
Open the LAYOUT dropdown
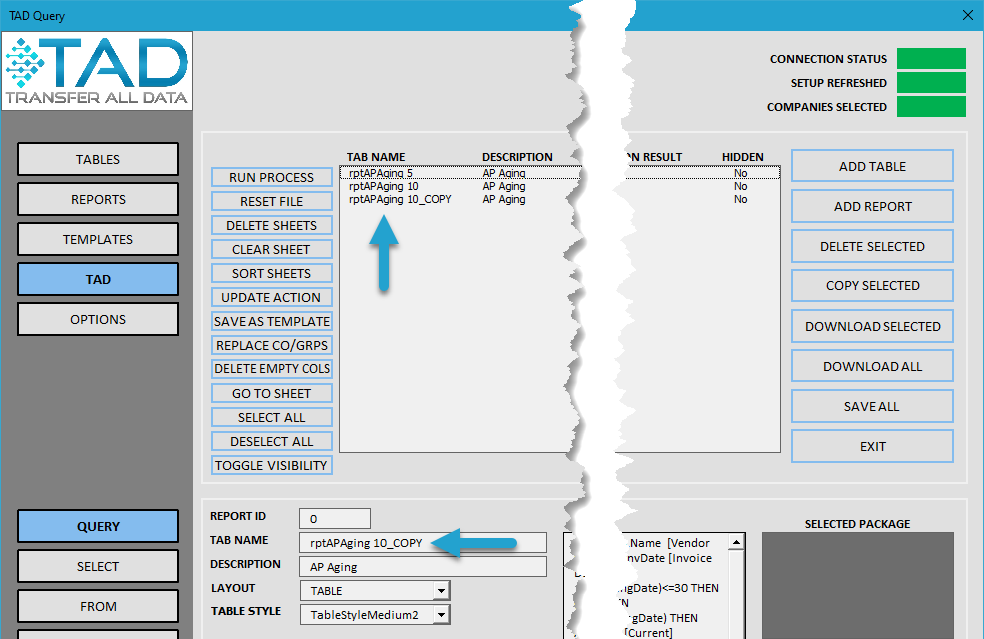[x=441, y=591]
